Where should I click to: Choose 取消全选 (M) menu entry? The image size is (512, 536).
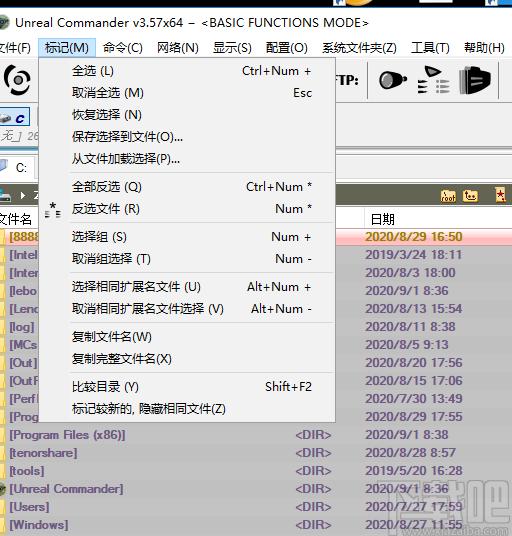pos(187,93)
